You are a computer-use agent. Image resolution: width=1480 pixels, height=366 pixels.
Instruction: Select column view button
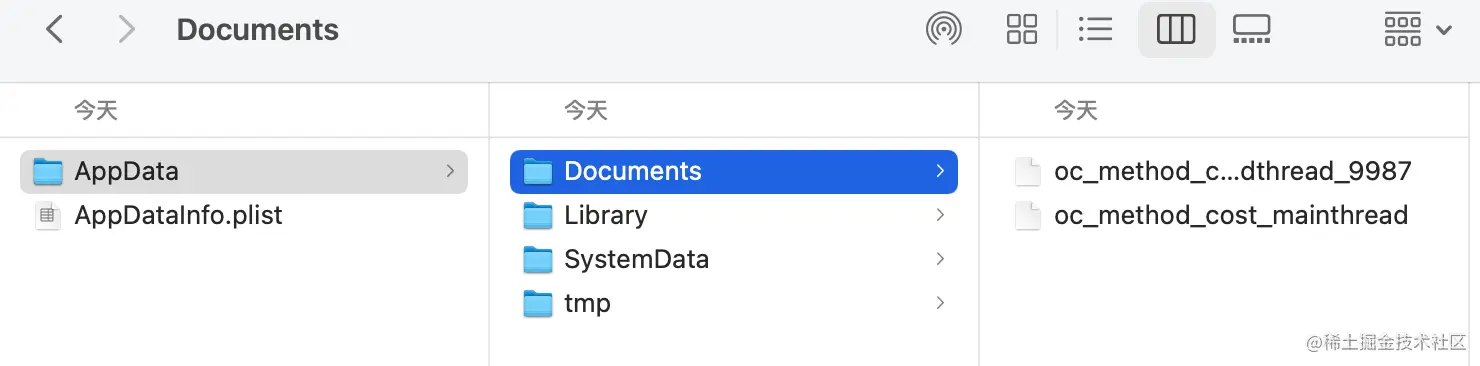[x=1176, y=29]
